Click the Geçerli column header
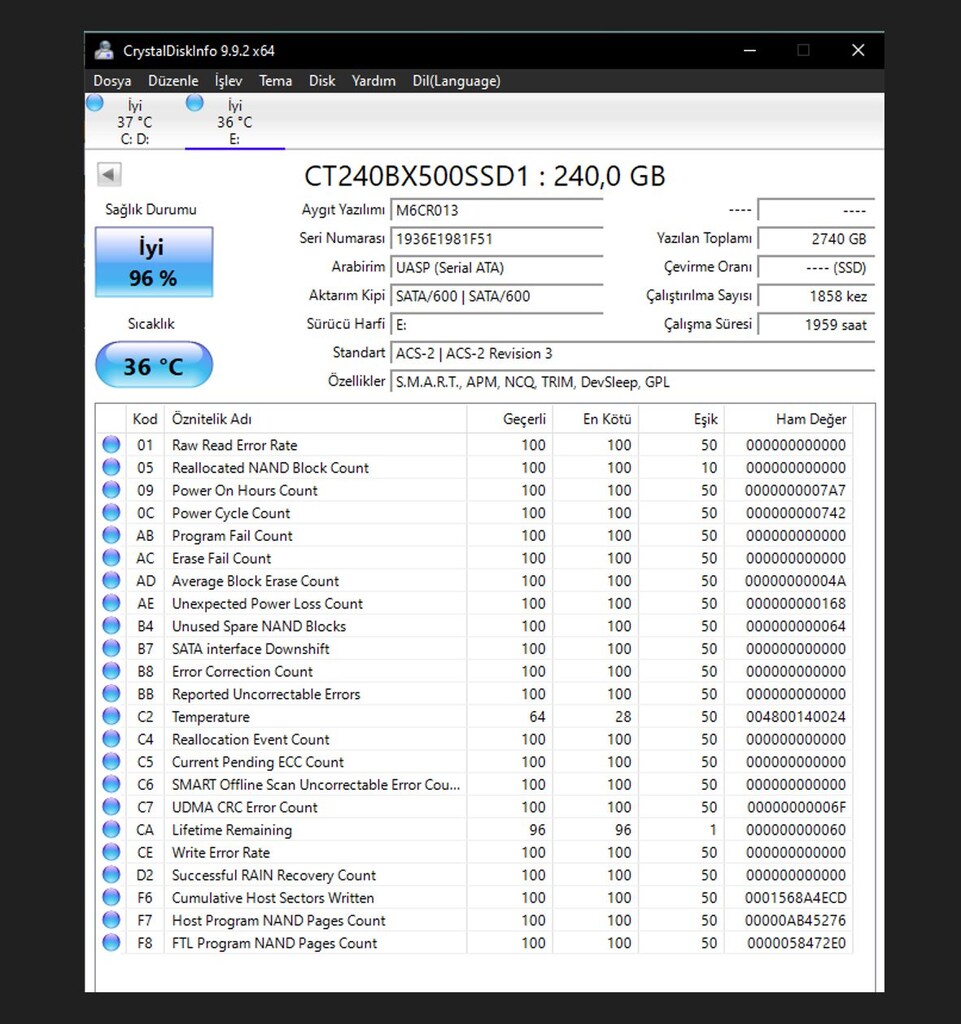961x1024 pixels. pyautogui.click(x=510, y=419)
